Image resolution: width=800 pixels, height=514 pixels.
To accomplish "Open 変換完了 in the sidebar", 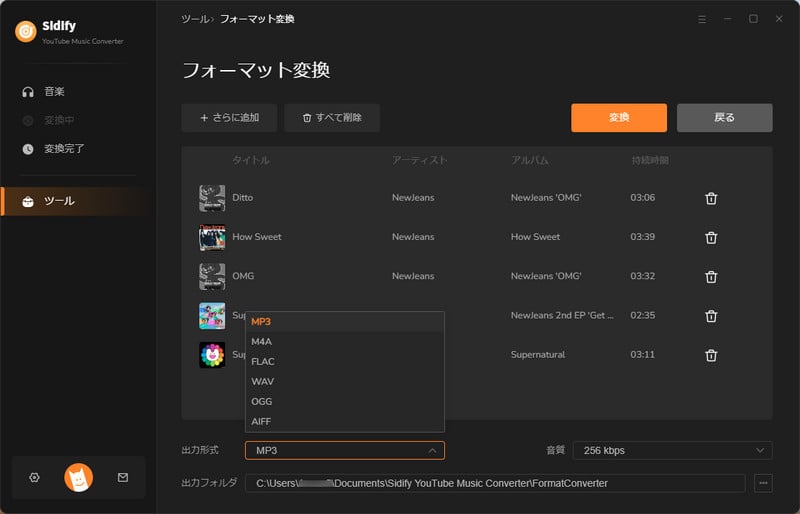I will click(x=64, y=149).
